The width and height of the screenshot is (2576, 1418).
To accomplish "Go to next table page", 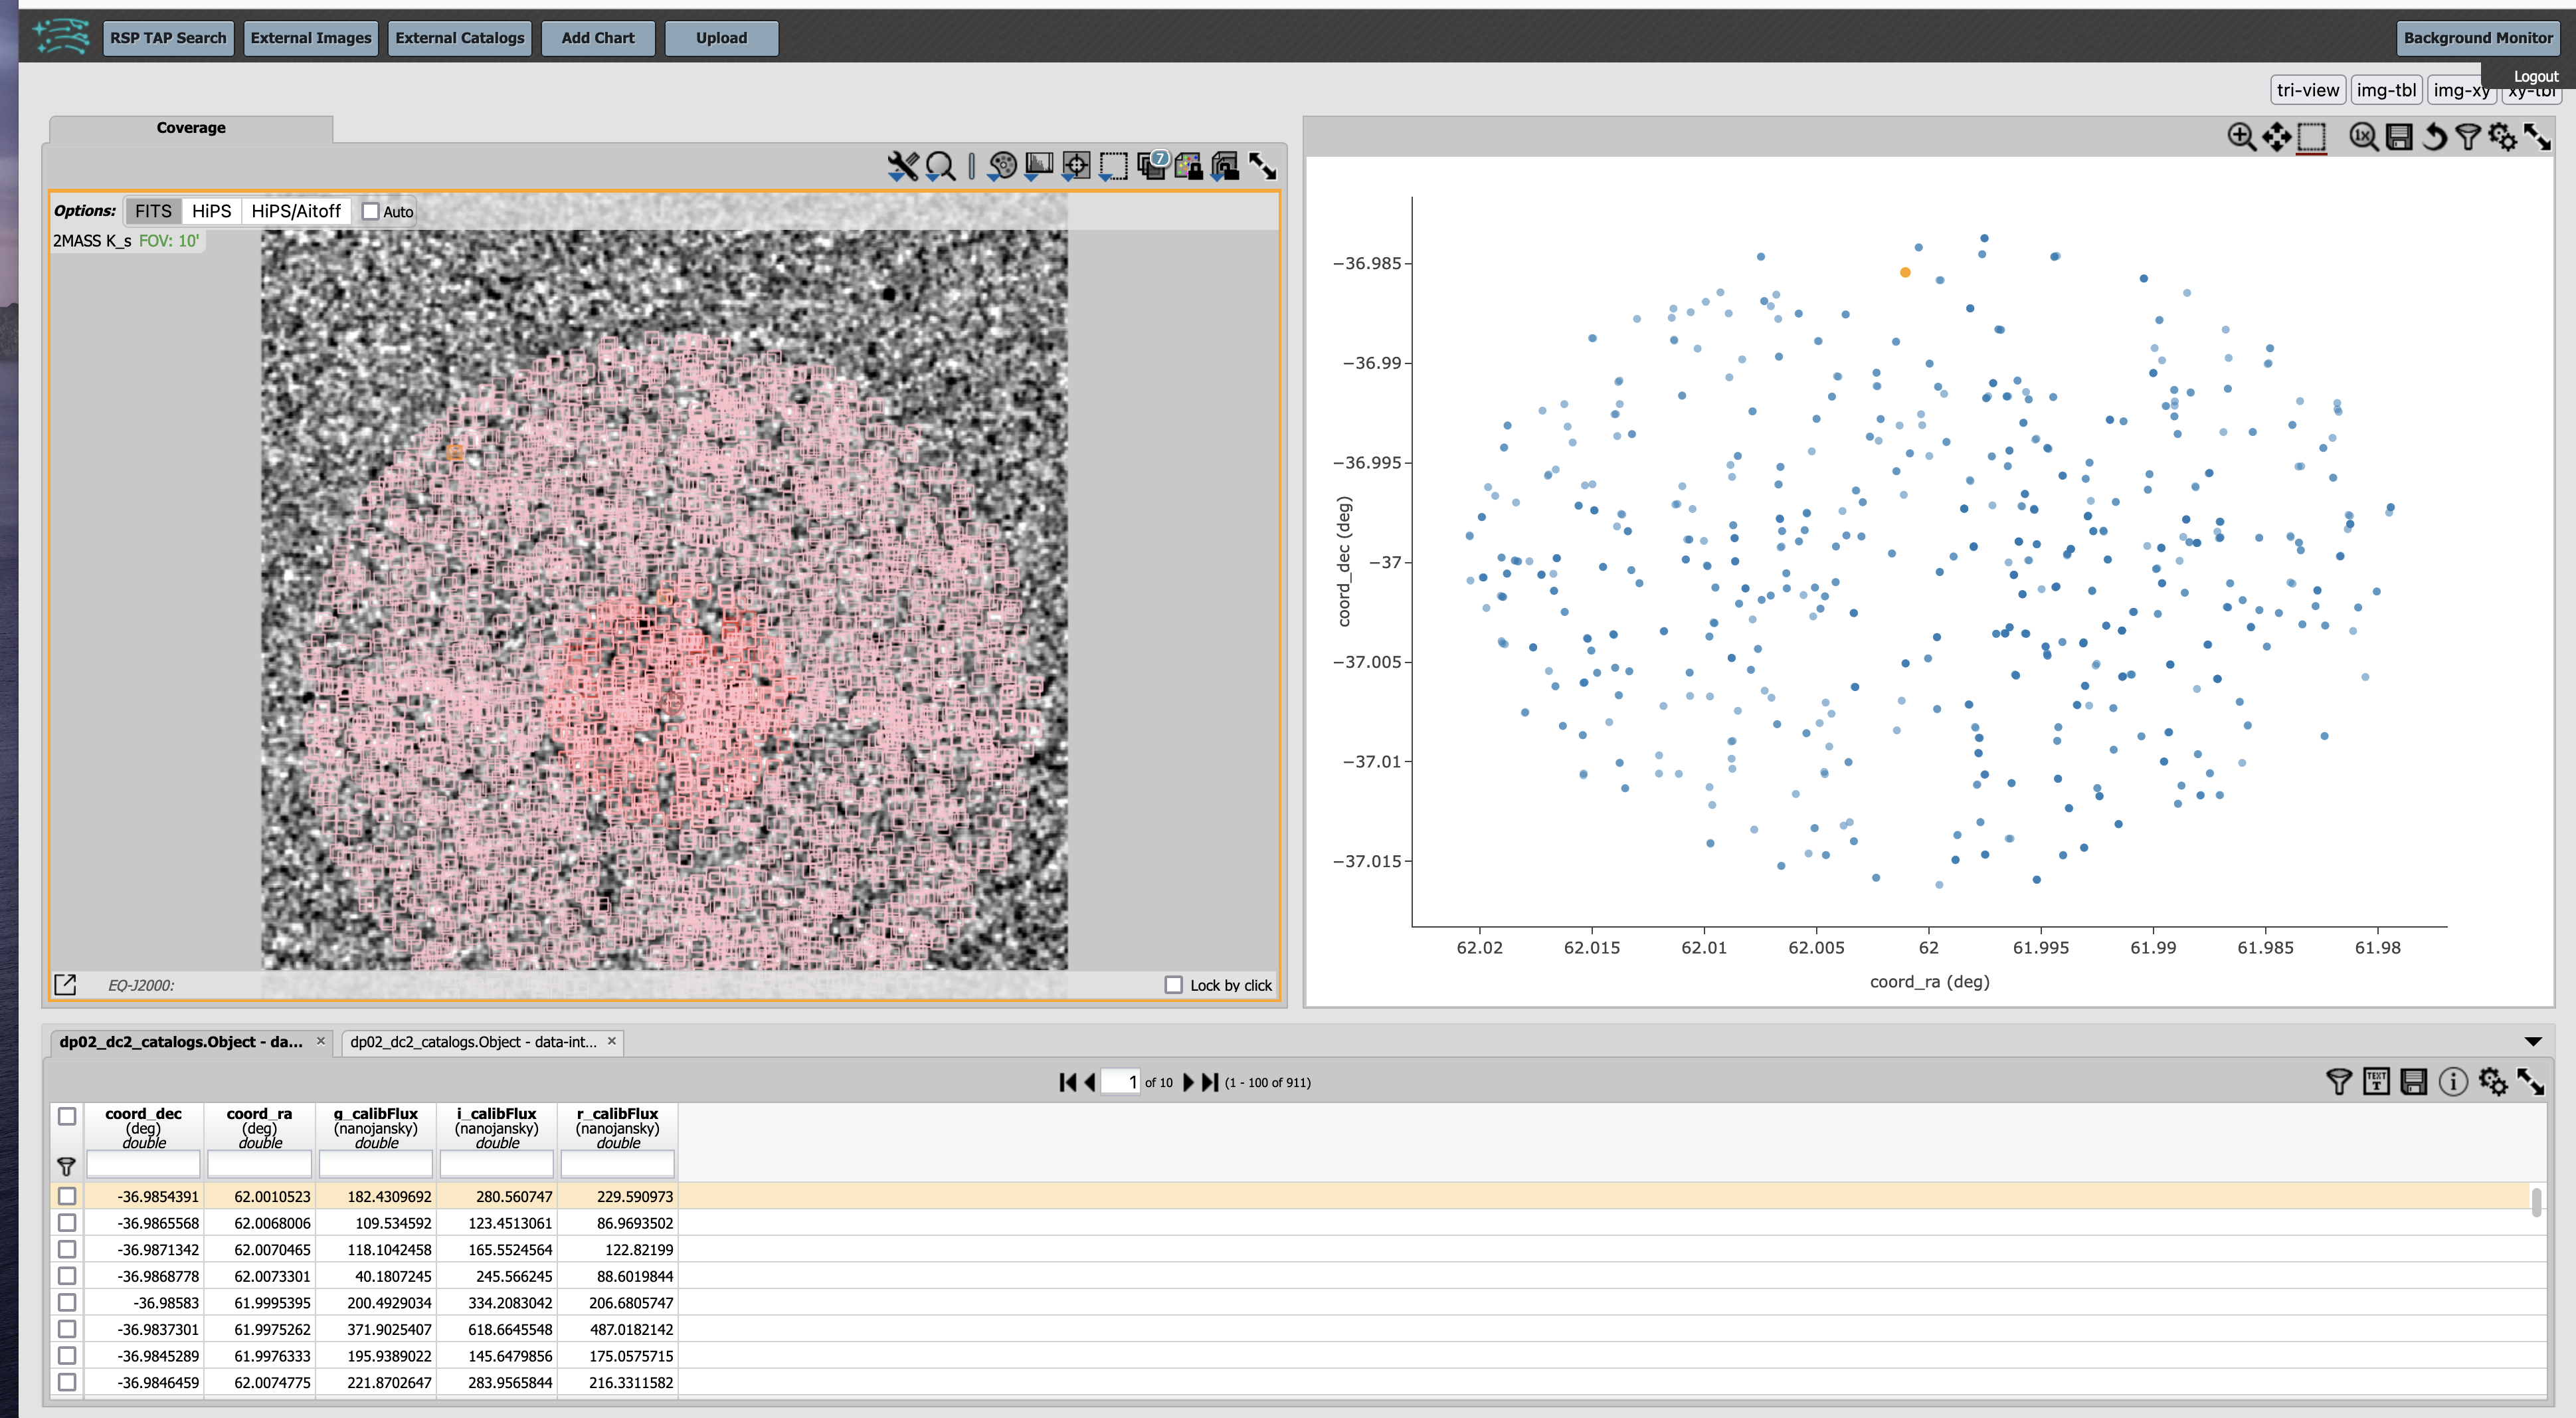I will (1188, 1082).
